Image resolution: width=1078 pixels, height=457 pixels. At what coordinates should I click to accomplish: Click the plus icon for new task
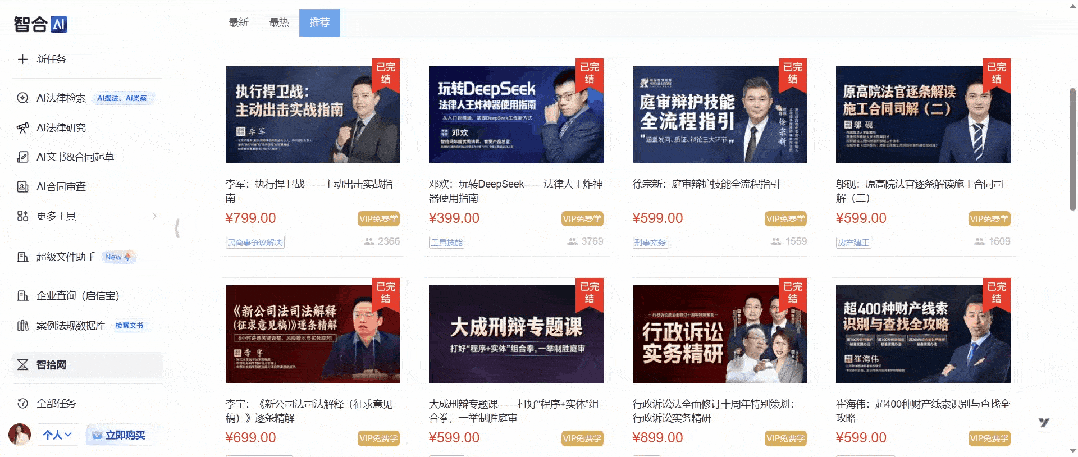tap(23, 58)
